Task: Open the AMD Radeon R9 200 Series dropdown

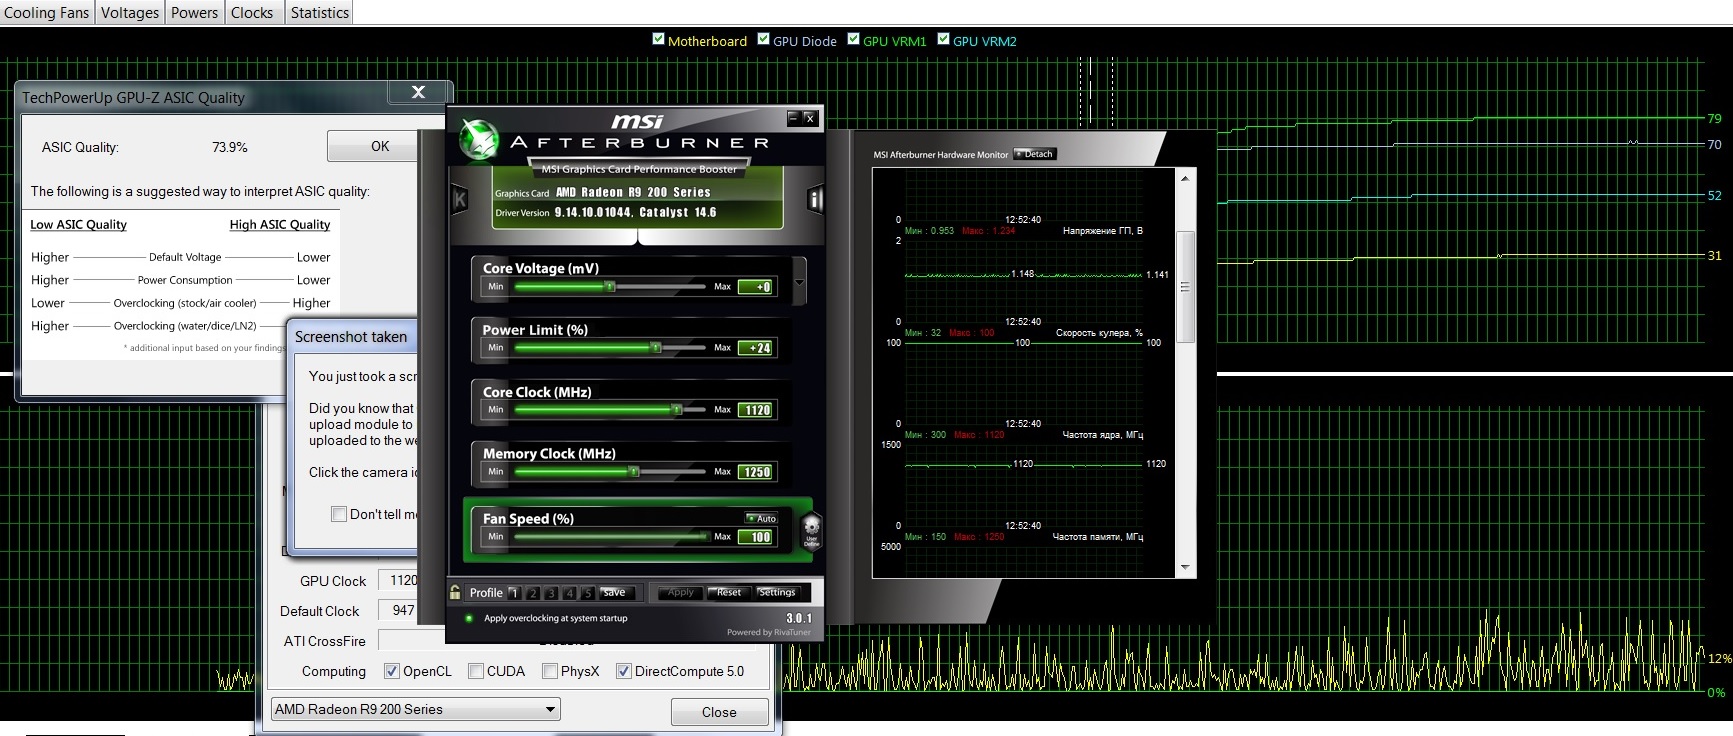Action: point(416,709)
